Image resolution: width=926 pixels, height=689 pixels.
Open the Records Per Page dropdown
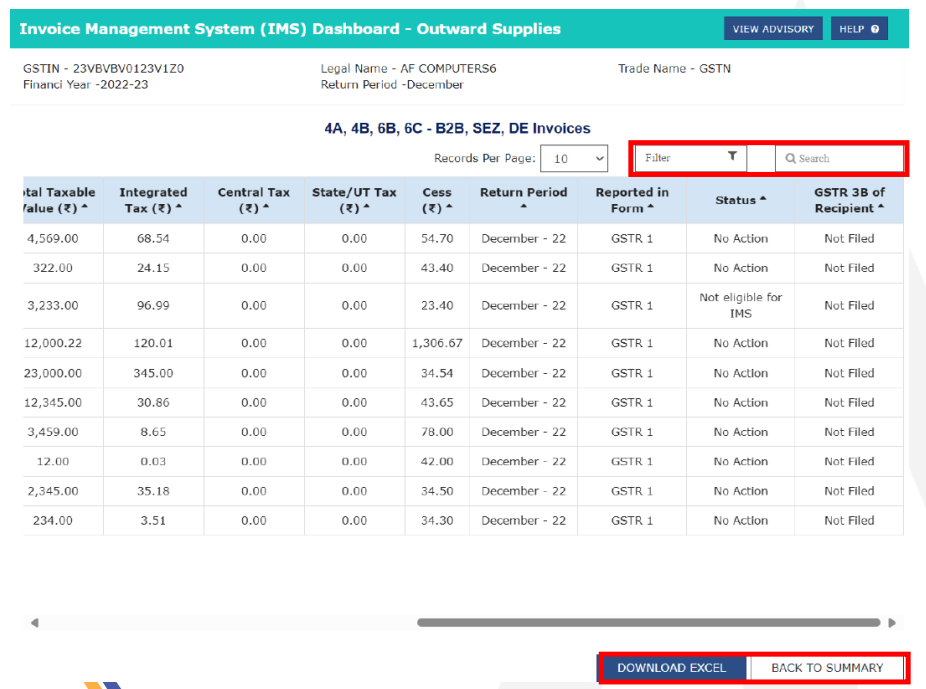(574, 158)
